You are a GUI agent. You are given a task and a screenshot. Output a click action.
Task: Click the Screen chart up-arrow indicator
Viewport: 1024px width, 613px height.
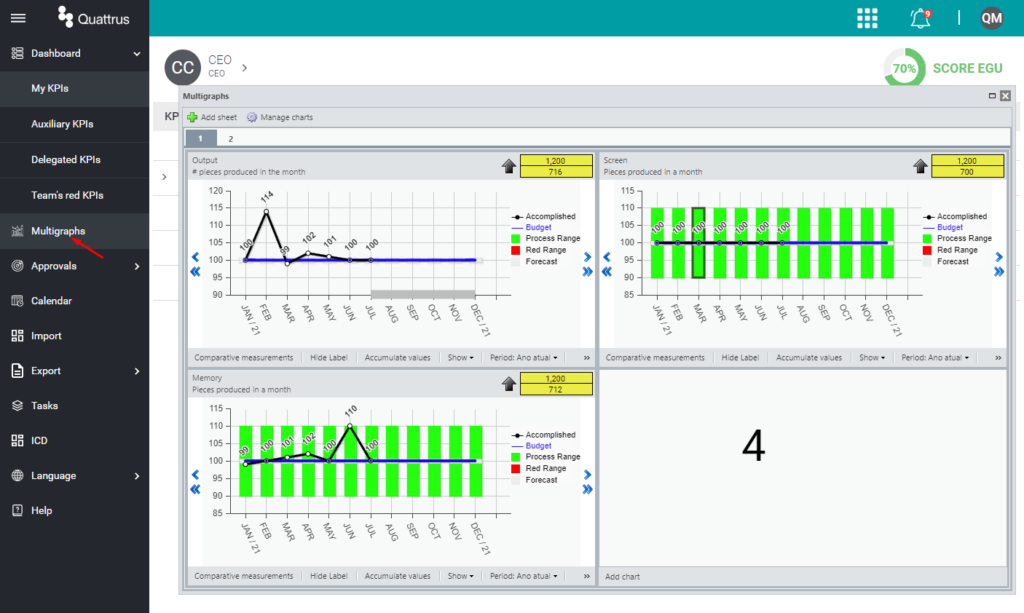pos(920,166)
